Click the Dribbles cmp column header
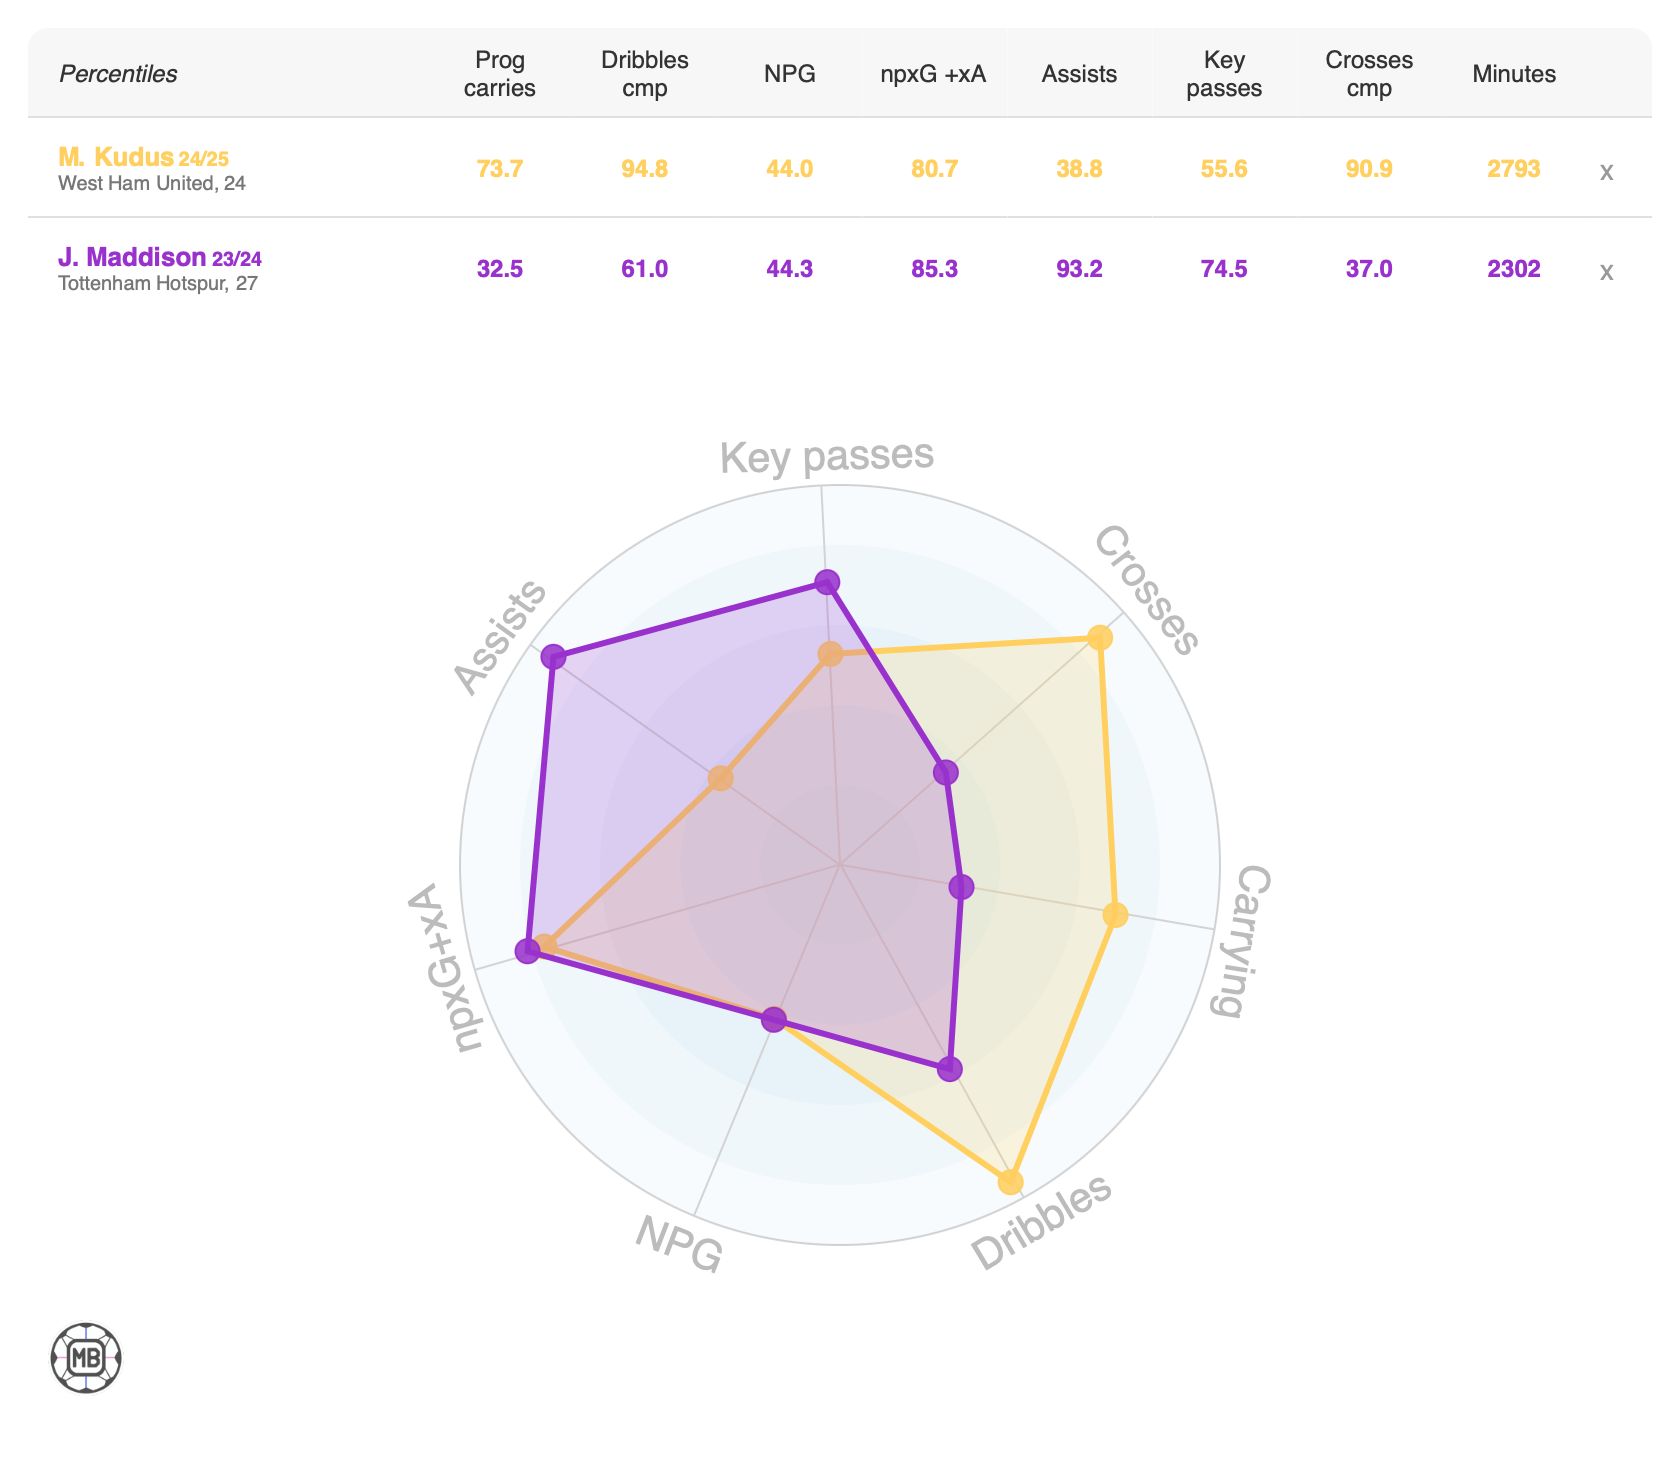The image size is (1680, 1468). point(644,74)
